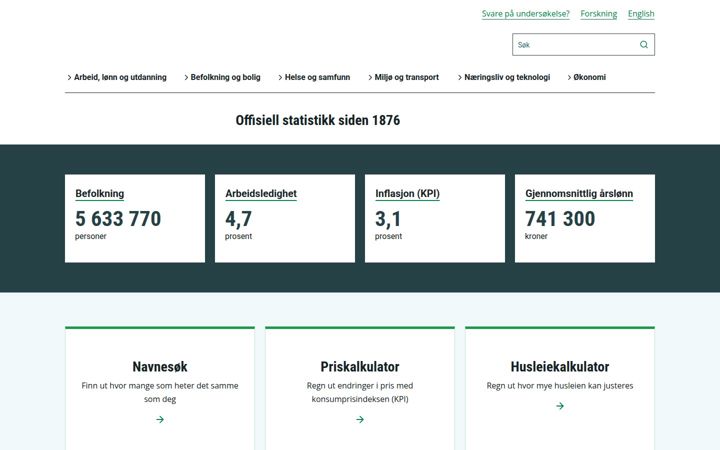Open the Befolkning og bolig menu
The image size is (720, 450).
coord(225,77)
